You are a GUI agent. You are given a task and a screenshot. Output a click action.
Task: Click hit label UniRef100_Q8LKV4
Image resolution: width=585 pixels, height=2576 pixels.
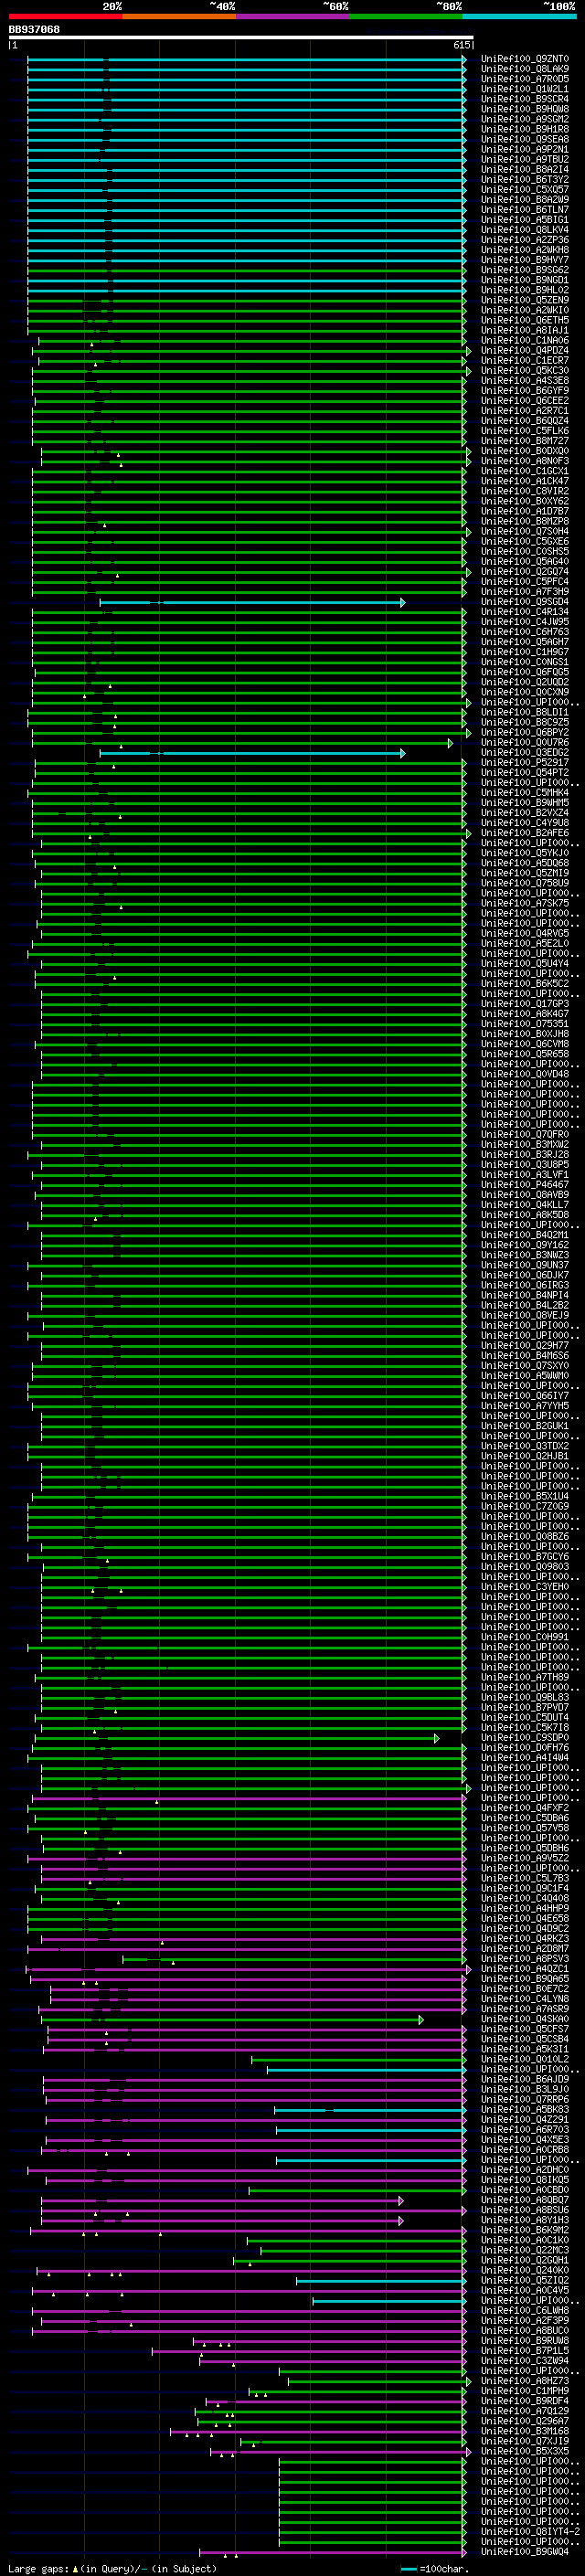click(x=525, y=229)
